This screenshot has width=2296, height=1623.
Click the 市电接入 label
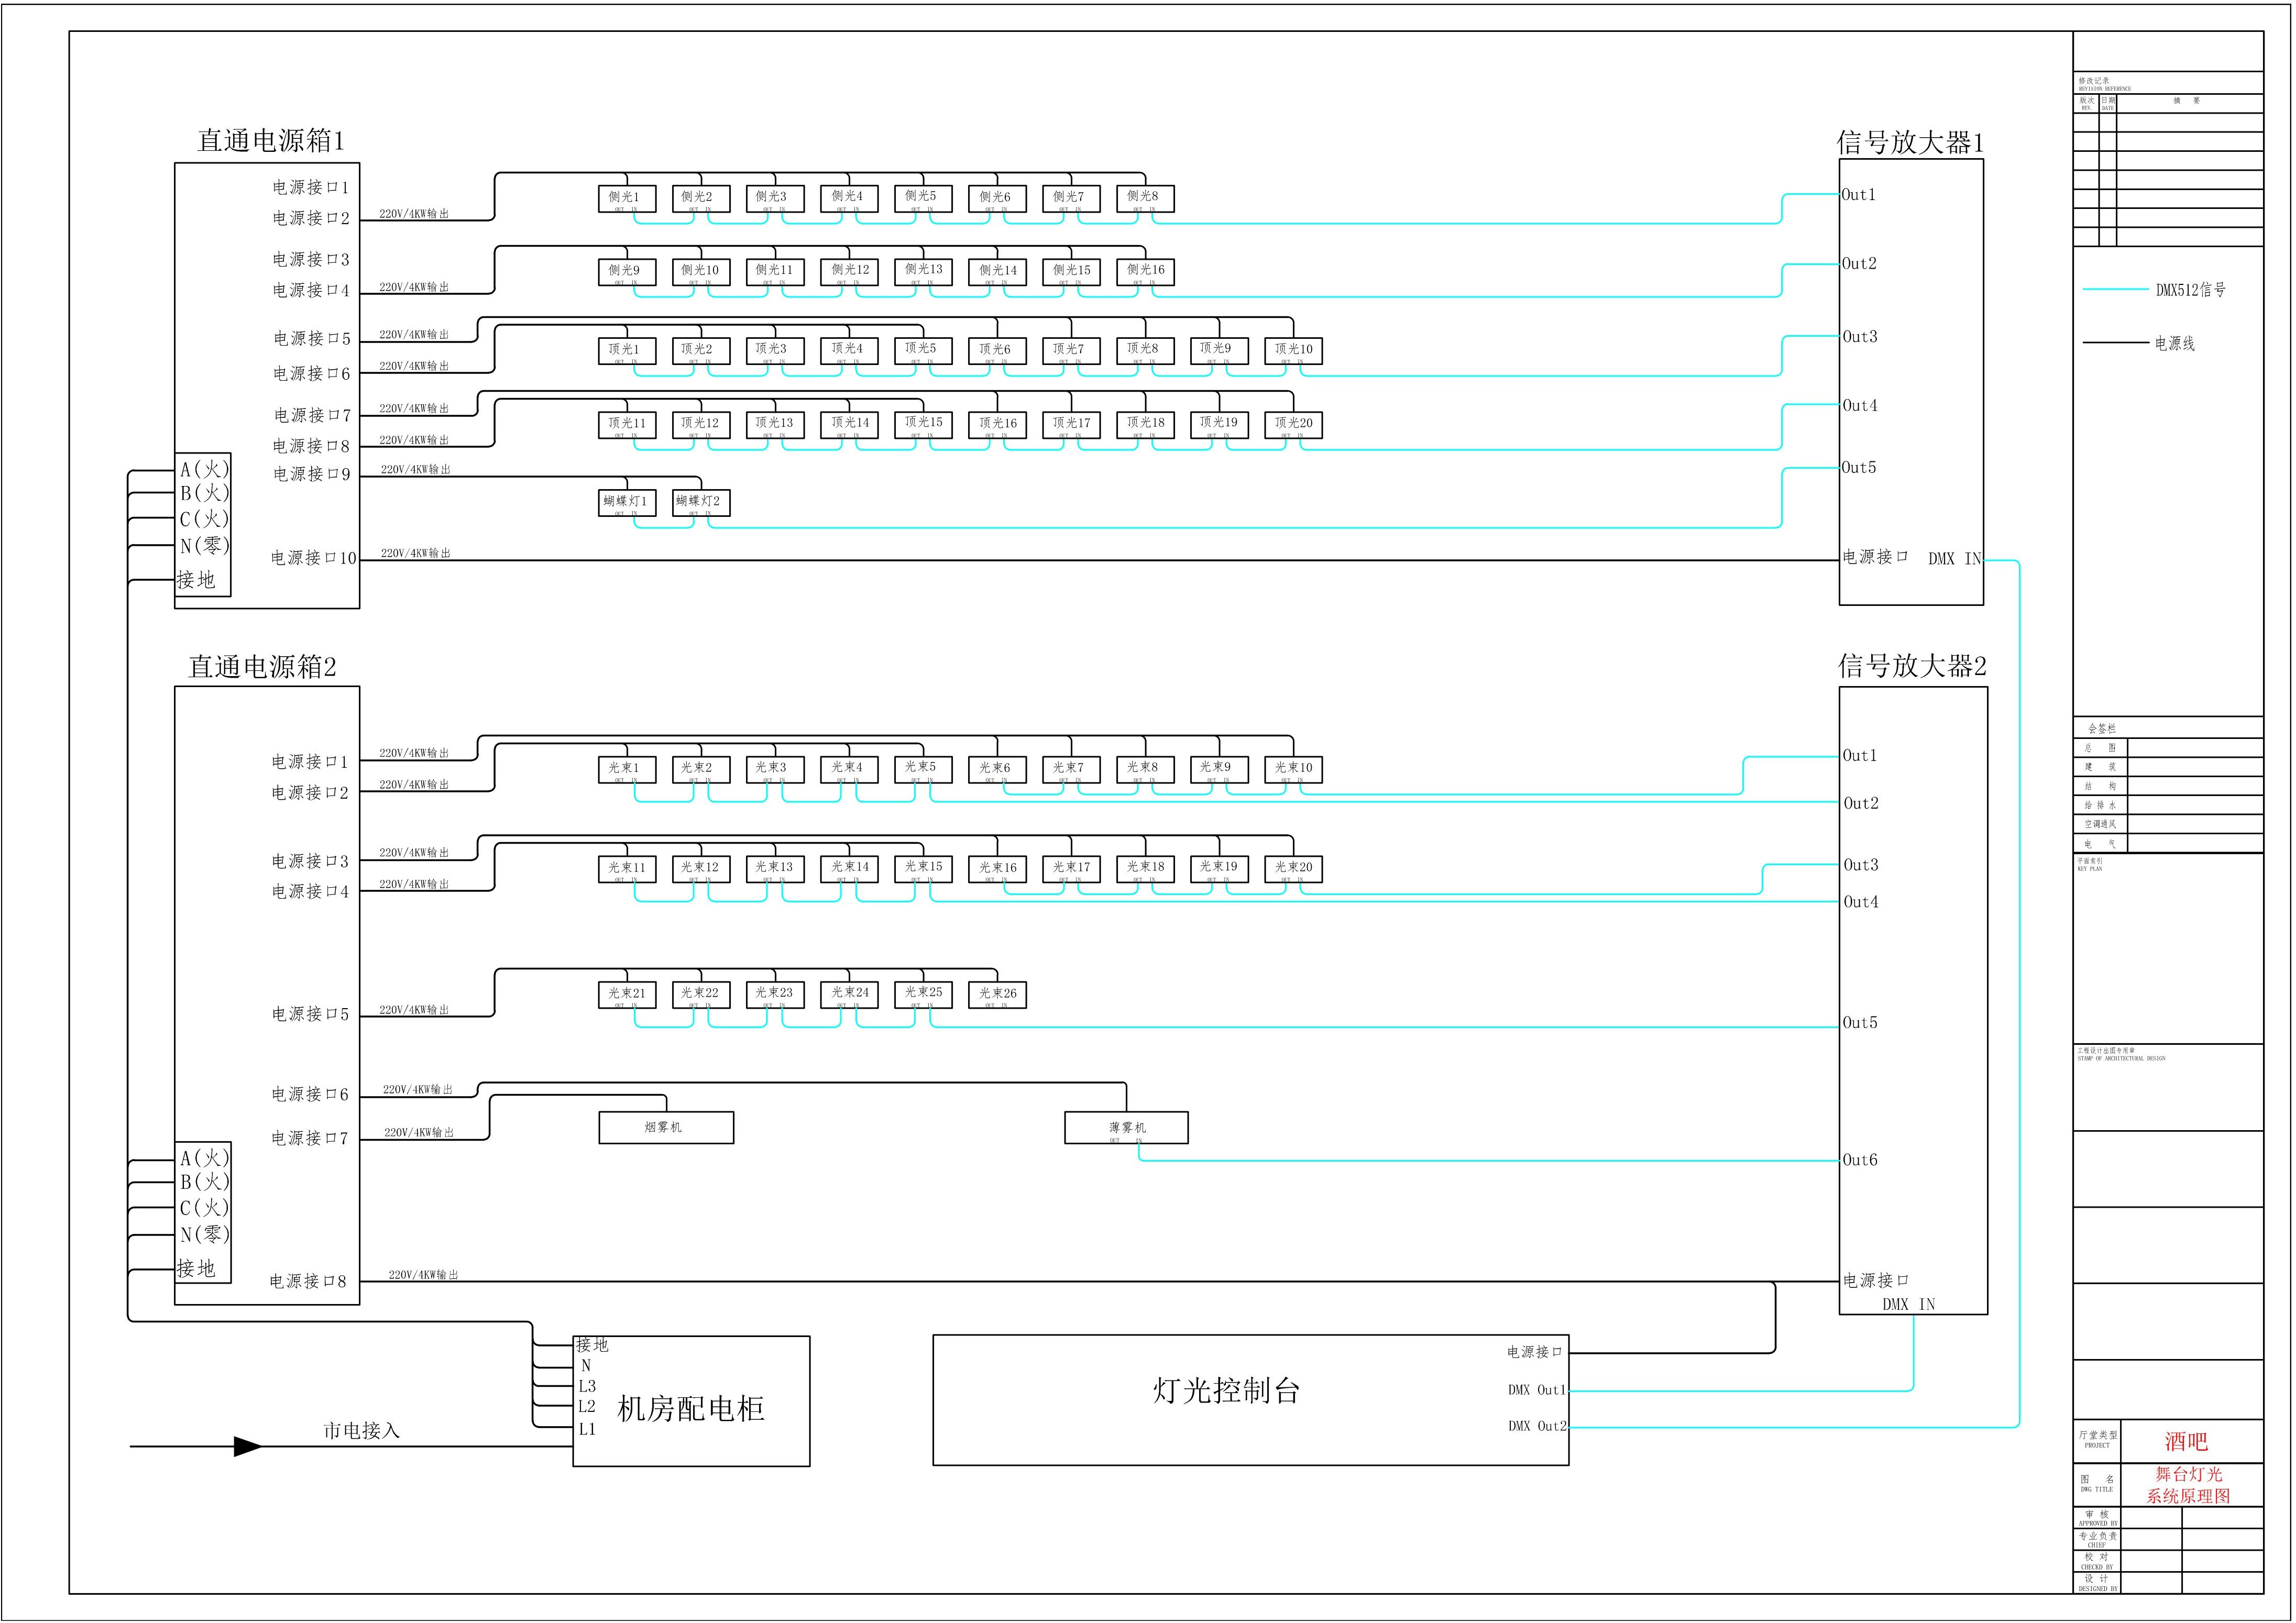(x=361, y=1432)
